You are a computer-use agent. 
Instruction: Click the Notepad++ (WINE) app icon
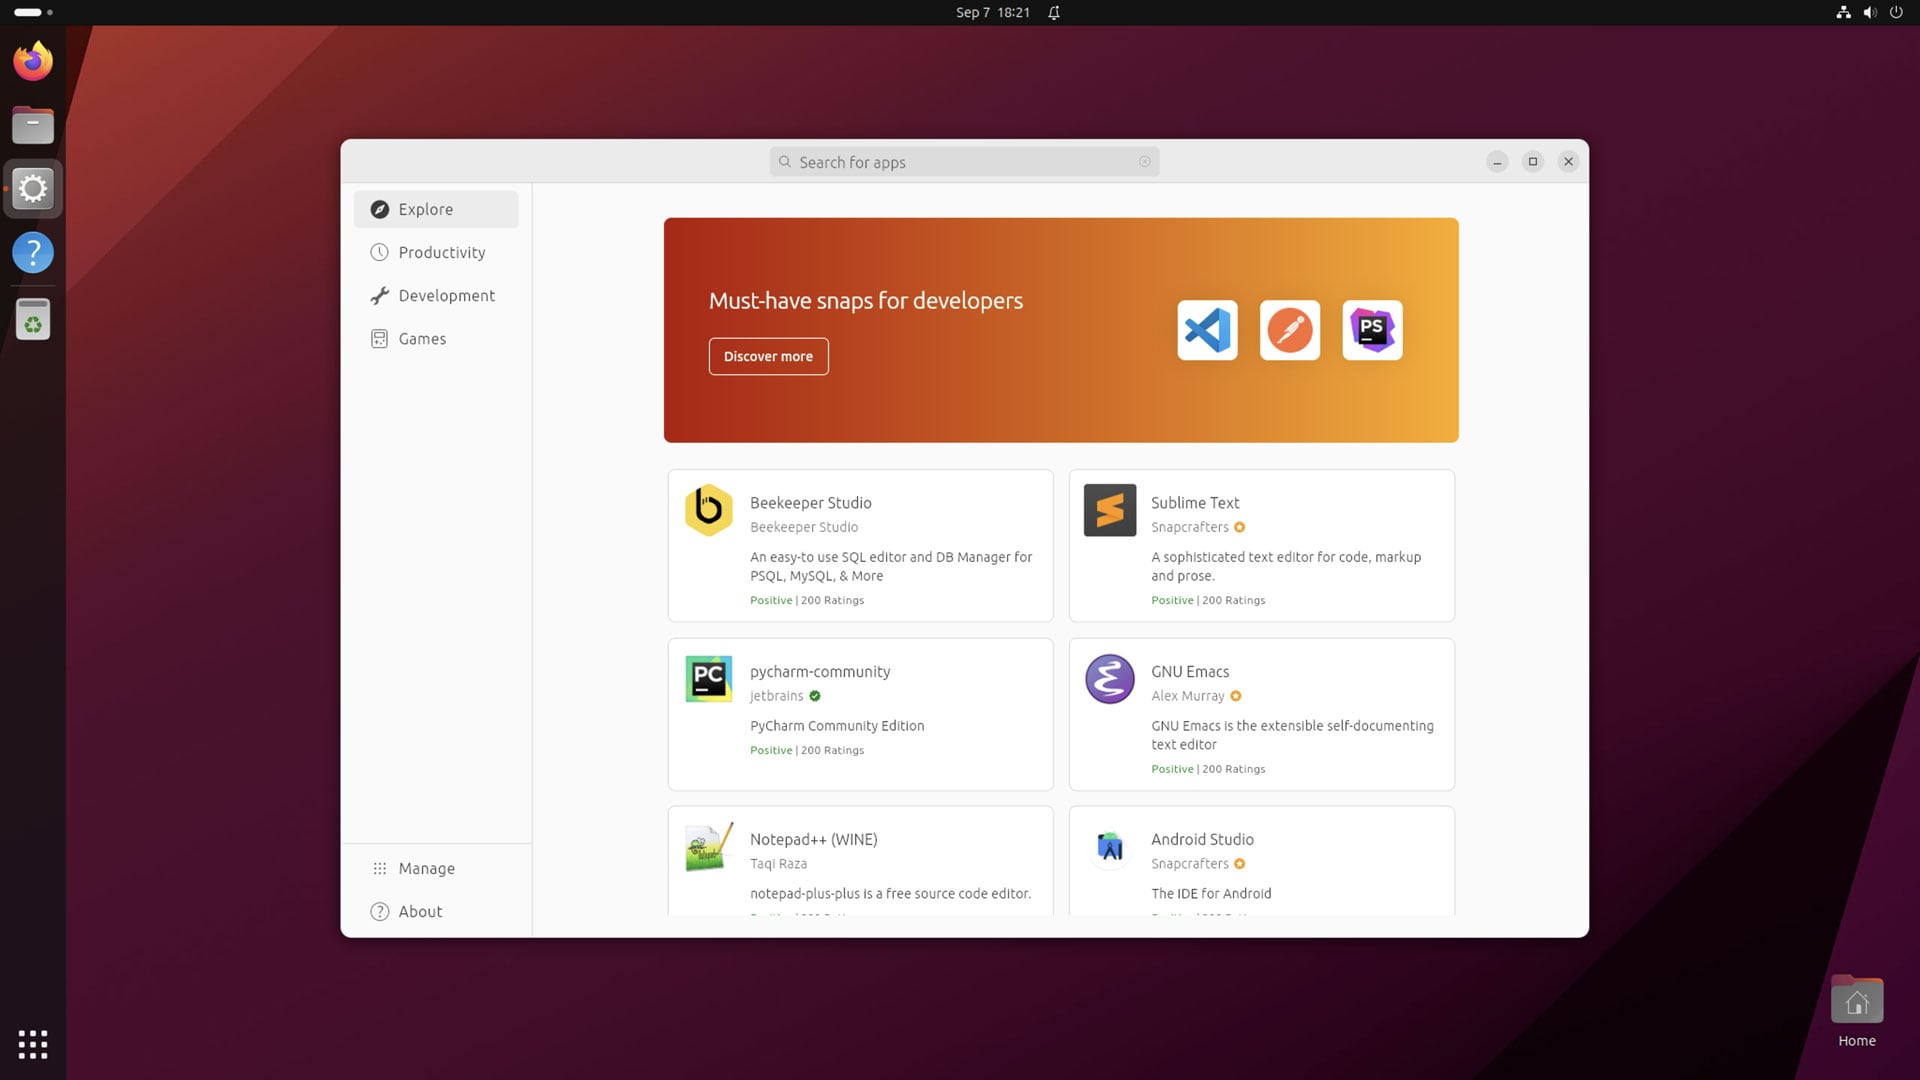click(708, 847)
